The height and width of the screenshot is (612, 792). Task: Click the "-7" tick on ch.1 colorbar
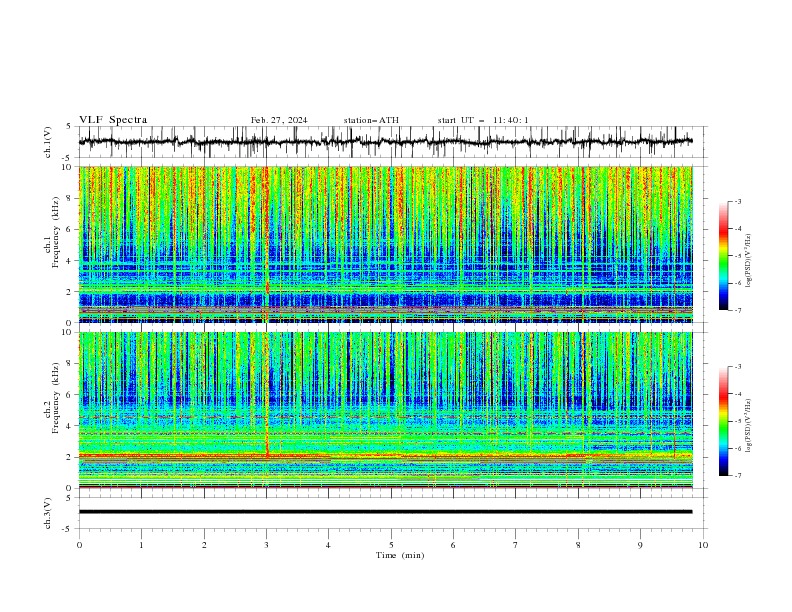point(738,310)
